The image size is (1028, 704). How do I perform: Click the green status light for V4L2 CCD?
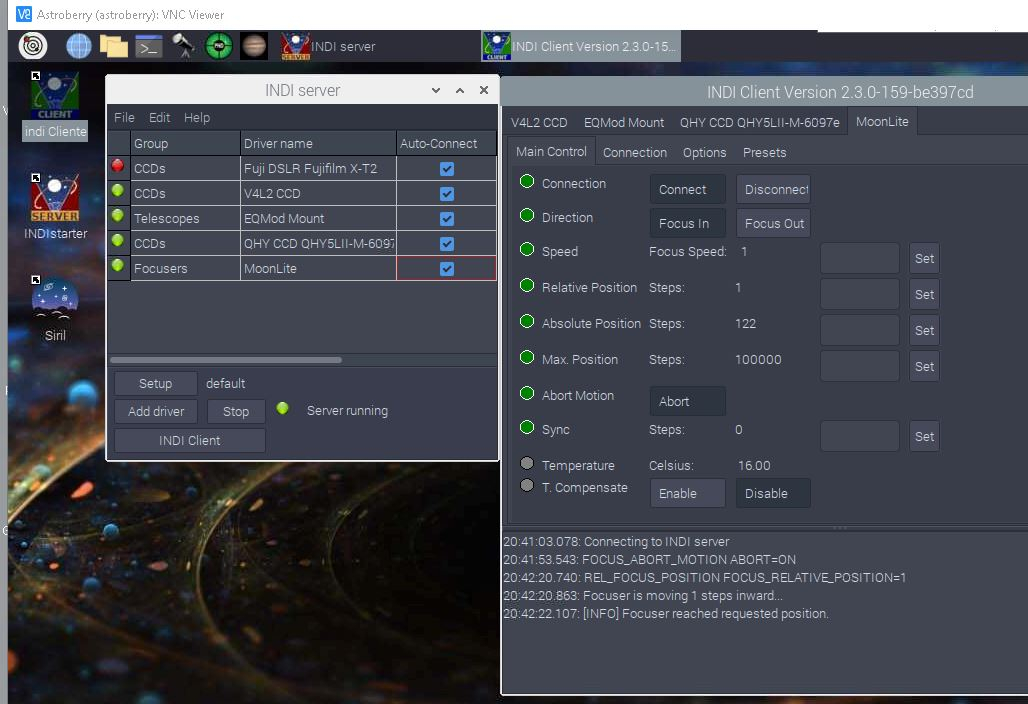[x=118, y=191]
